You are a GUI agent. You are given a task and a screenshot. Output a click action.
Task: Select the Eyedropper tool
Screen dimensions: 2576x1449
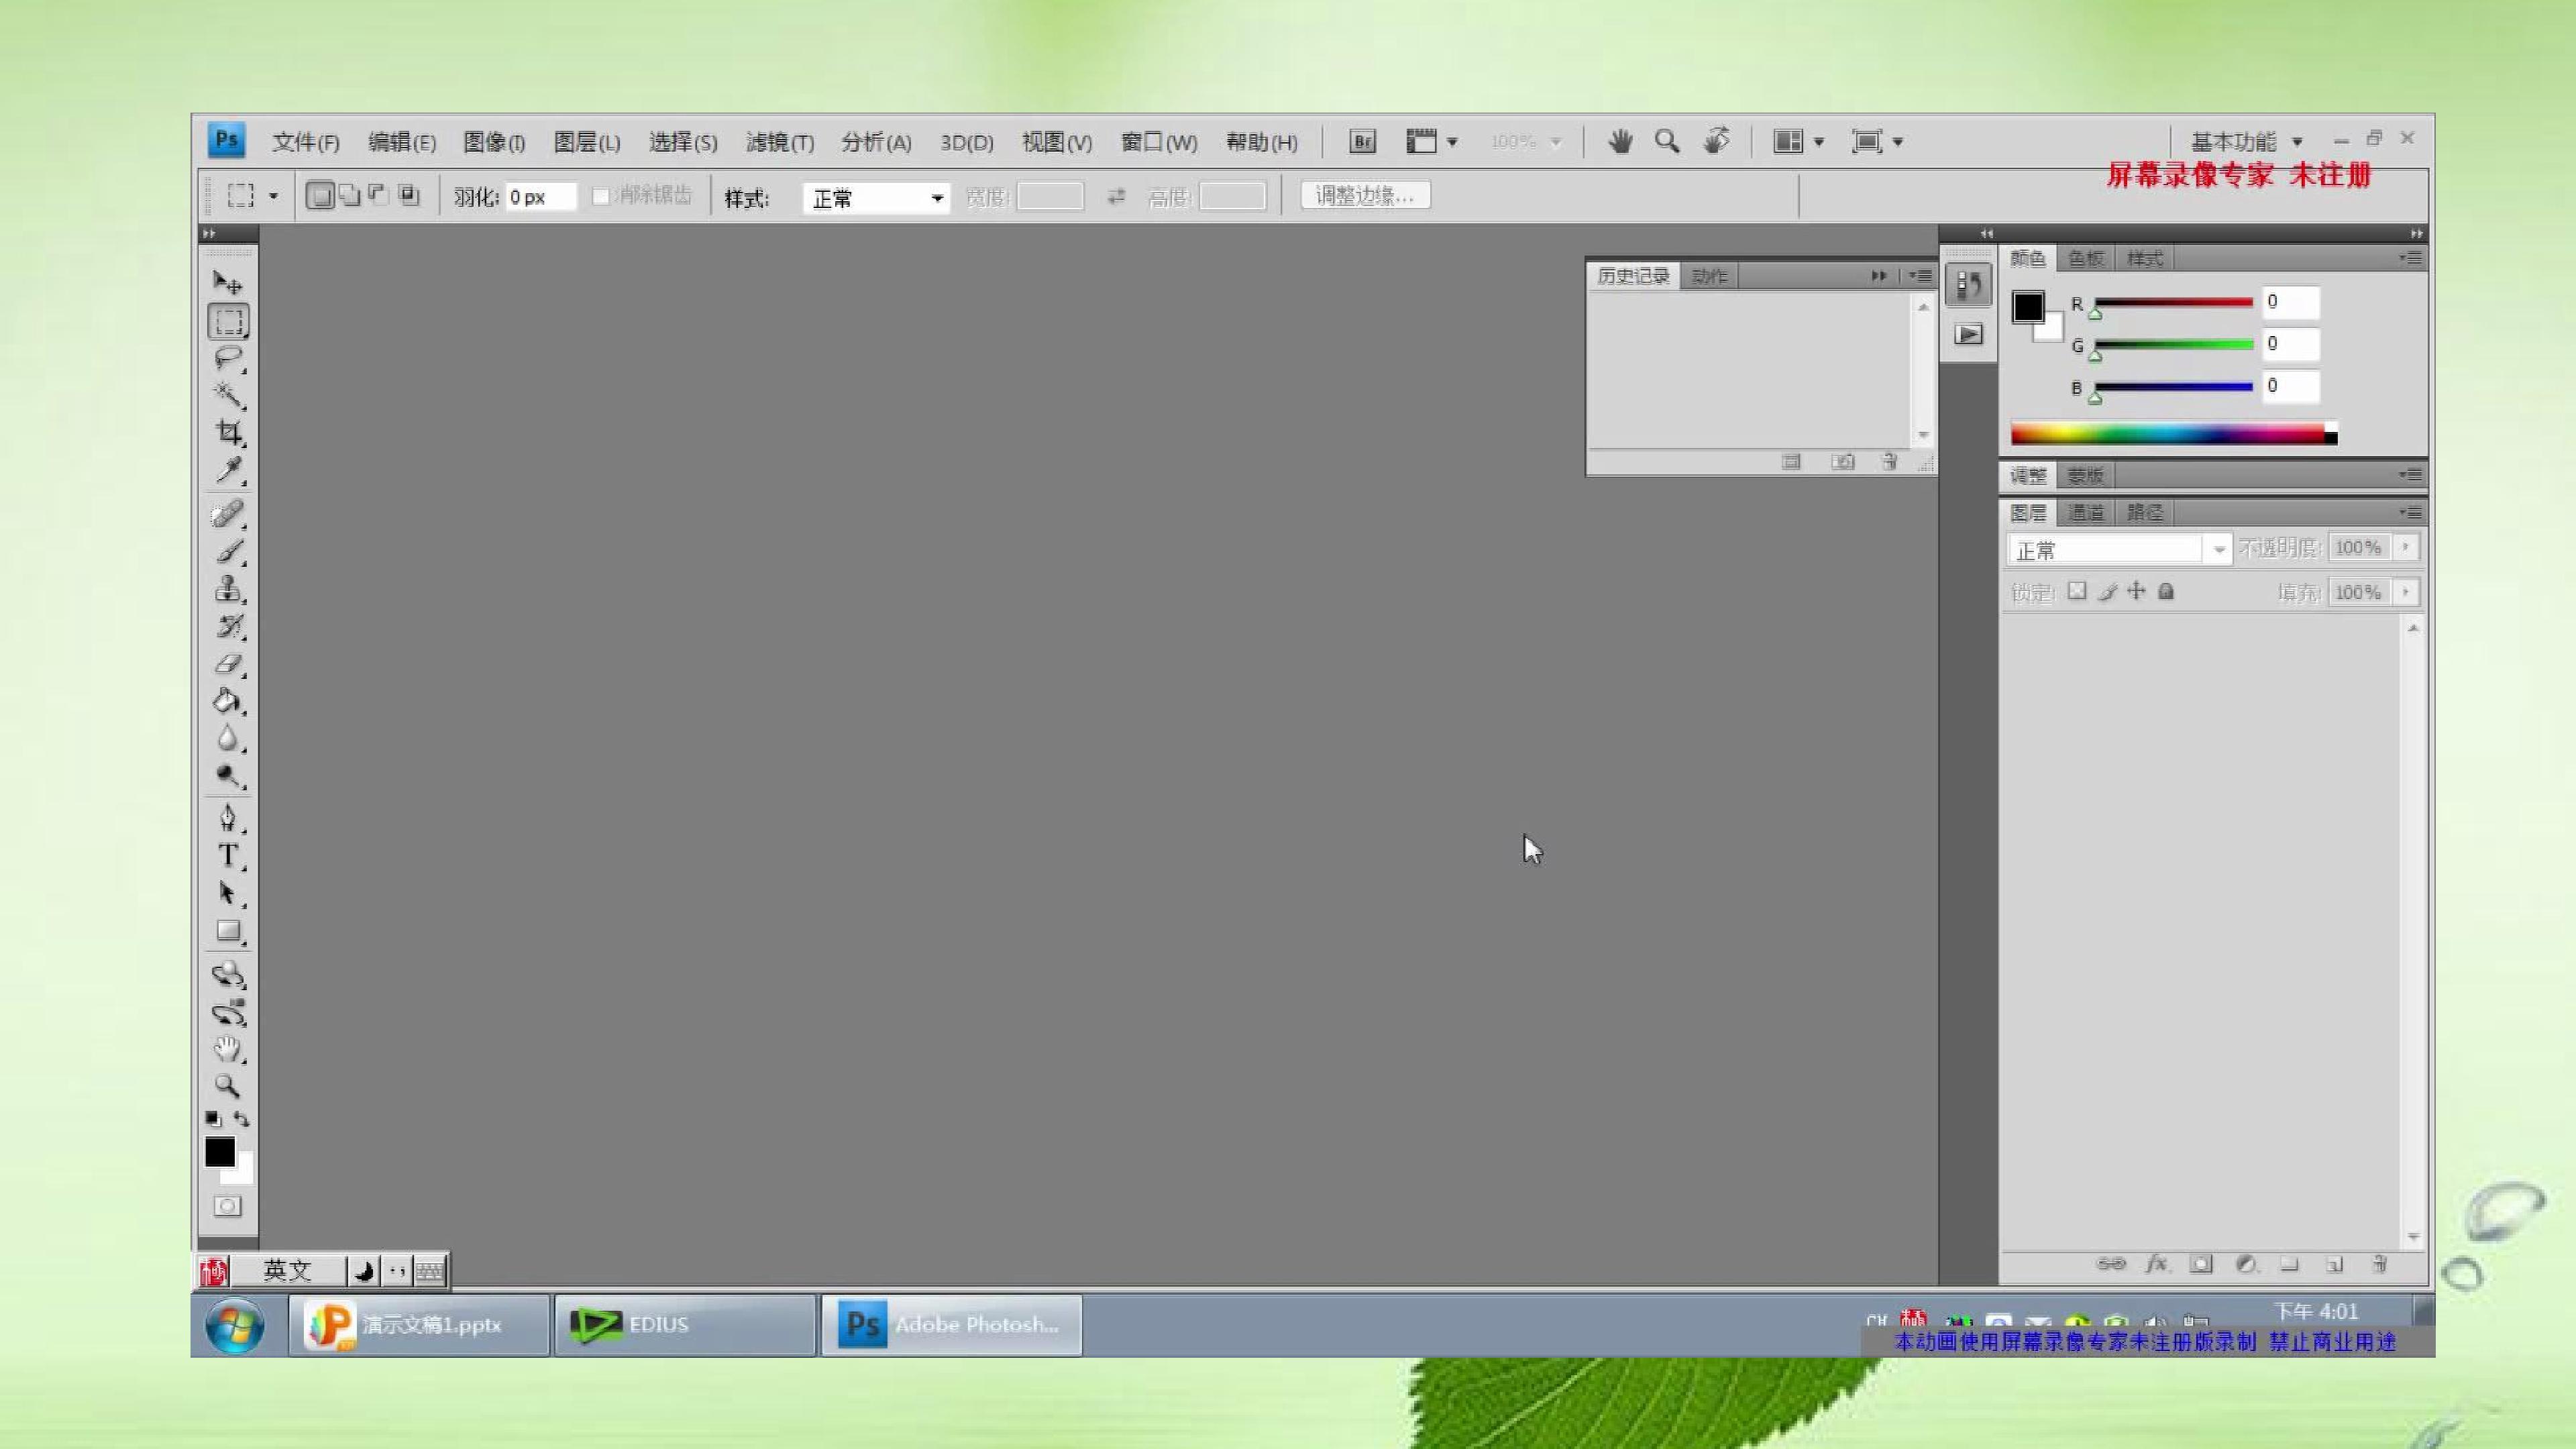pyautogui.click(x=228, y=470)
